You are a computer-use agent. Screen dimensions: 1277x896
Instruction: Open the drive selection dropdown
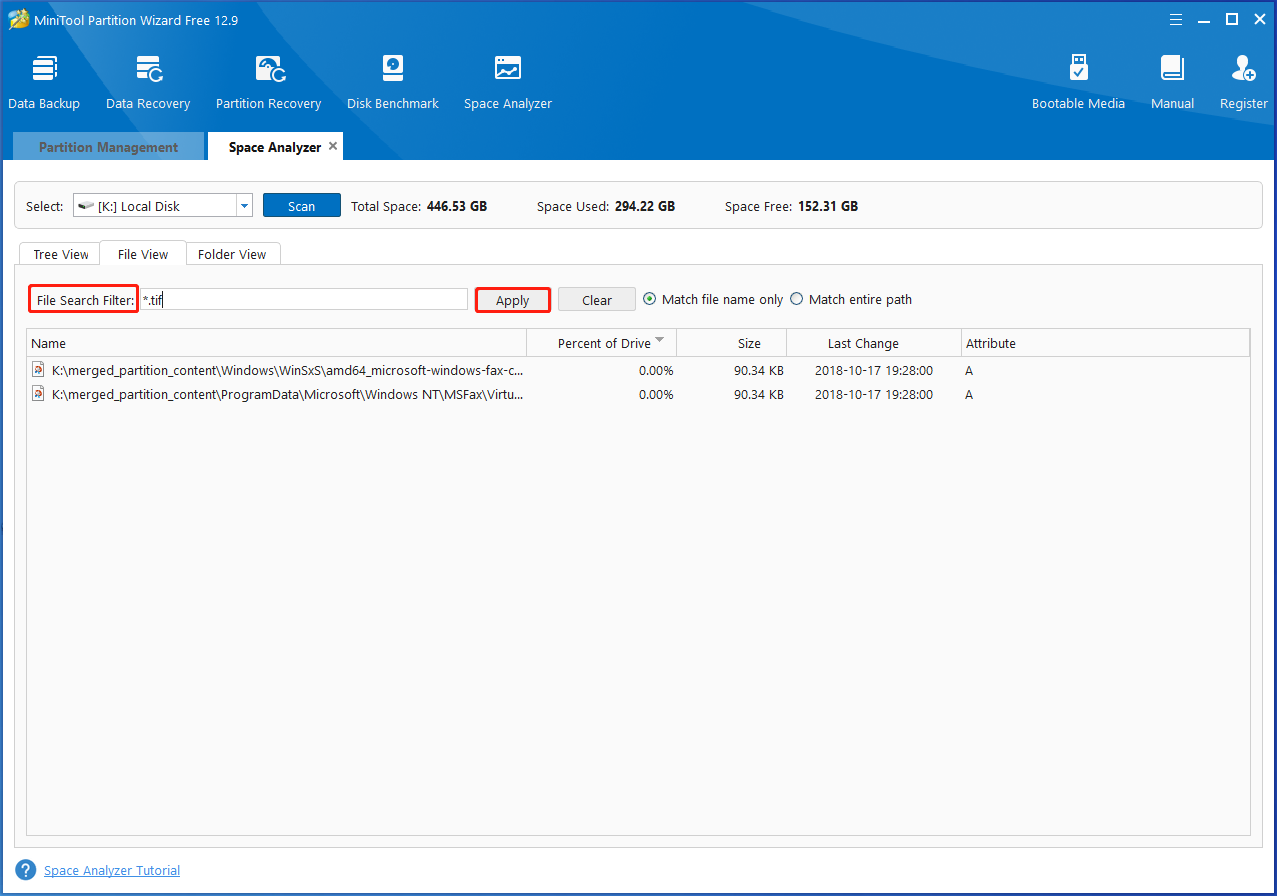pyautogui.click(x=244, y=206)
